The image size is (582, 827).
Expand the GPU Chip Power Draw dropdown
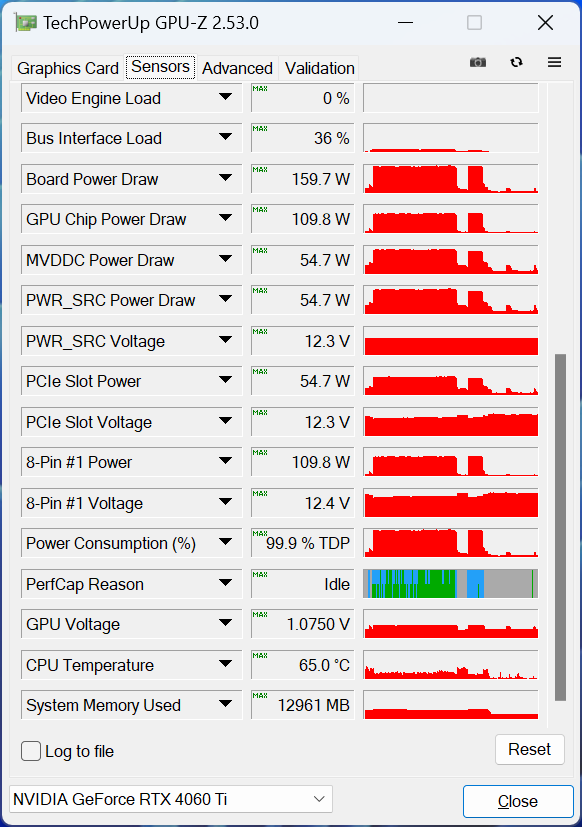(225, 218)
